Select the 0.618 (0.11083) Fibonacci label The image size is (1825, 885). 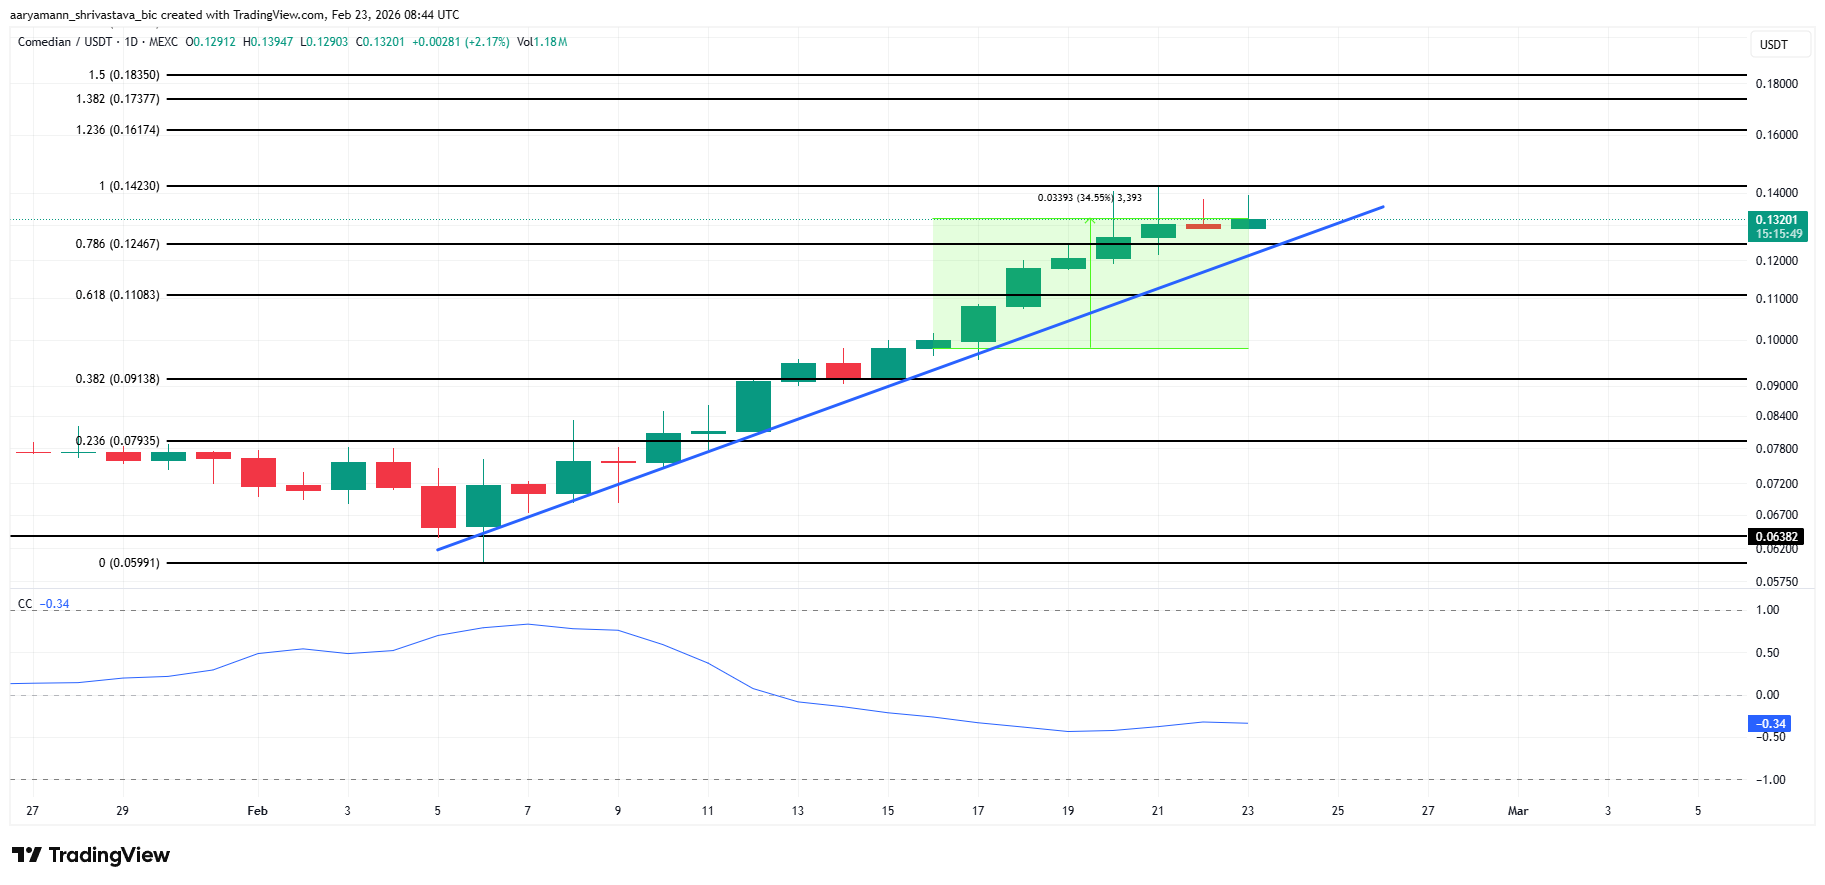click(118, 295)
